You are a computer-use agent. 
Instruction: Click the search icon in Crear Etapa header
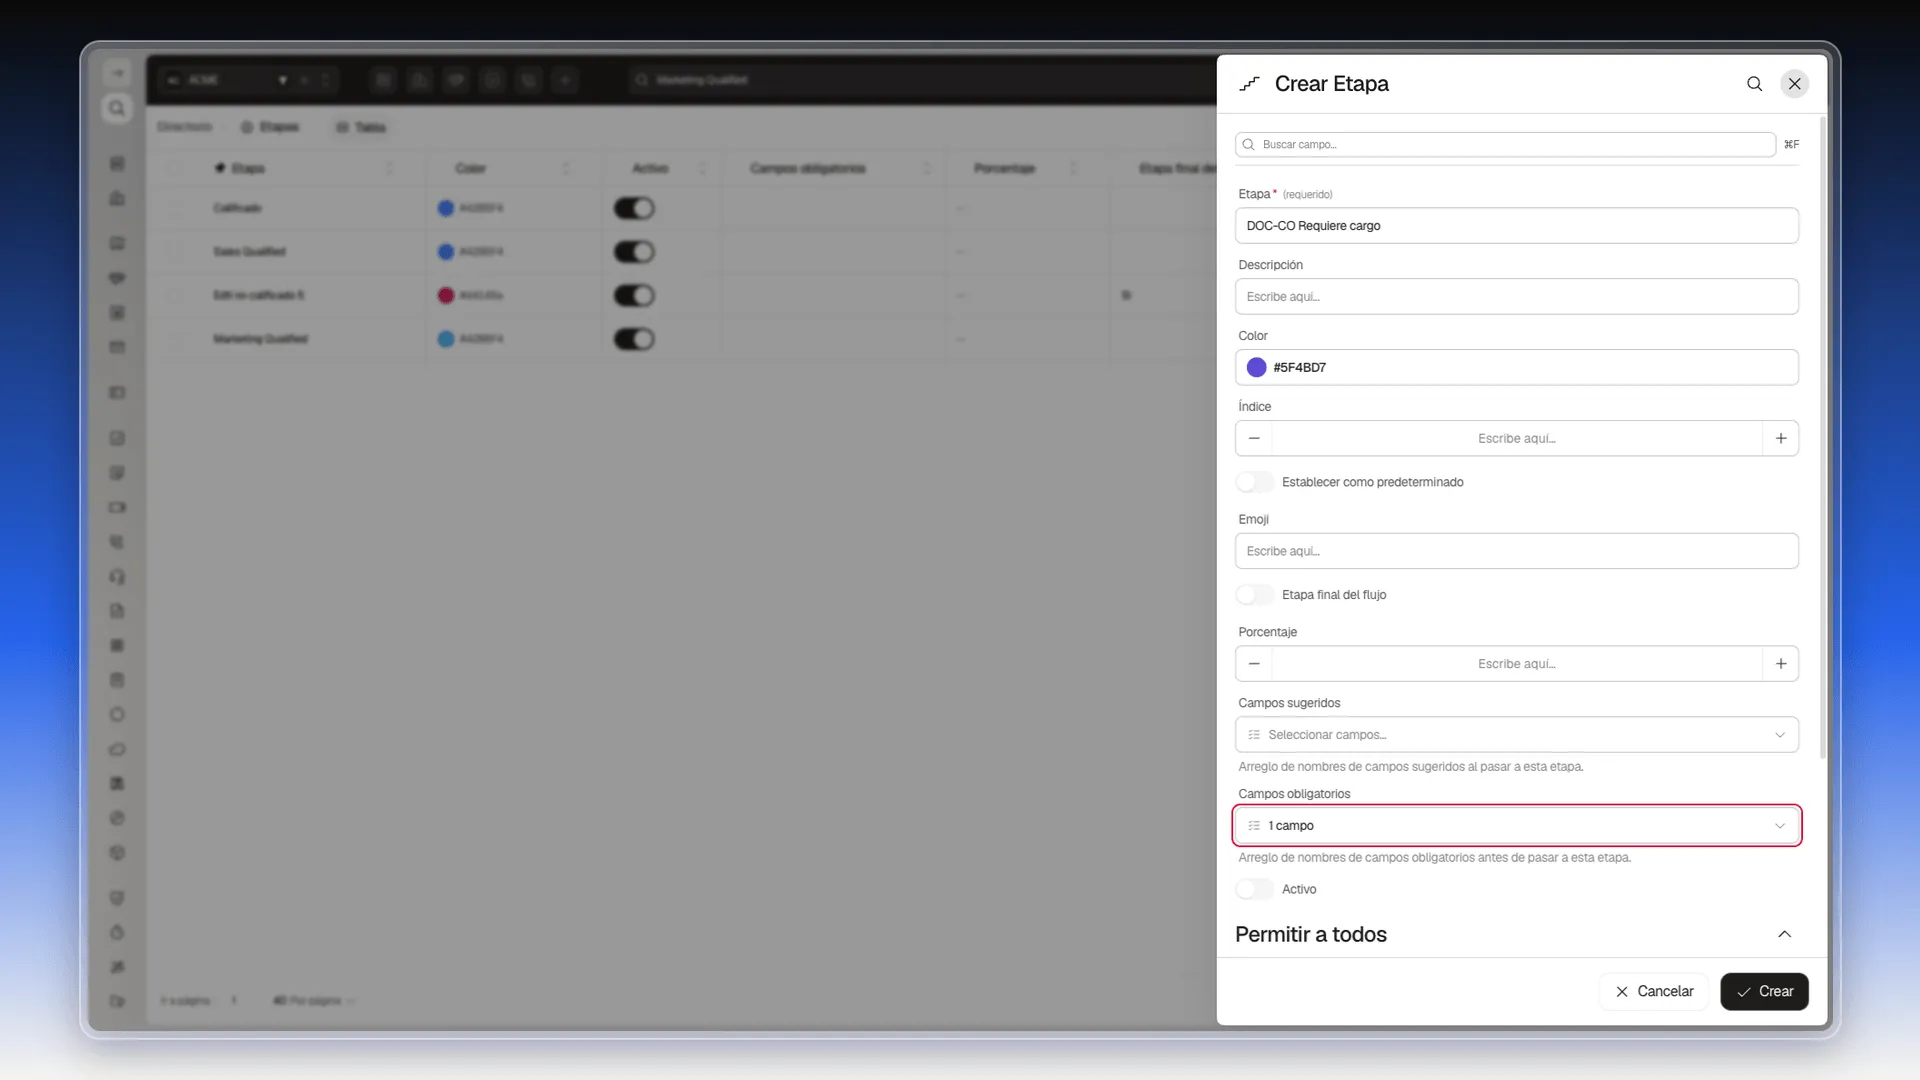pos(1754,84)
